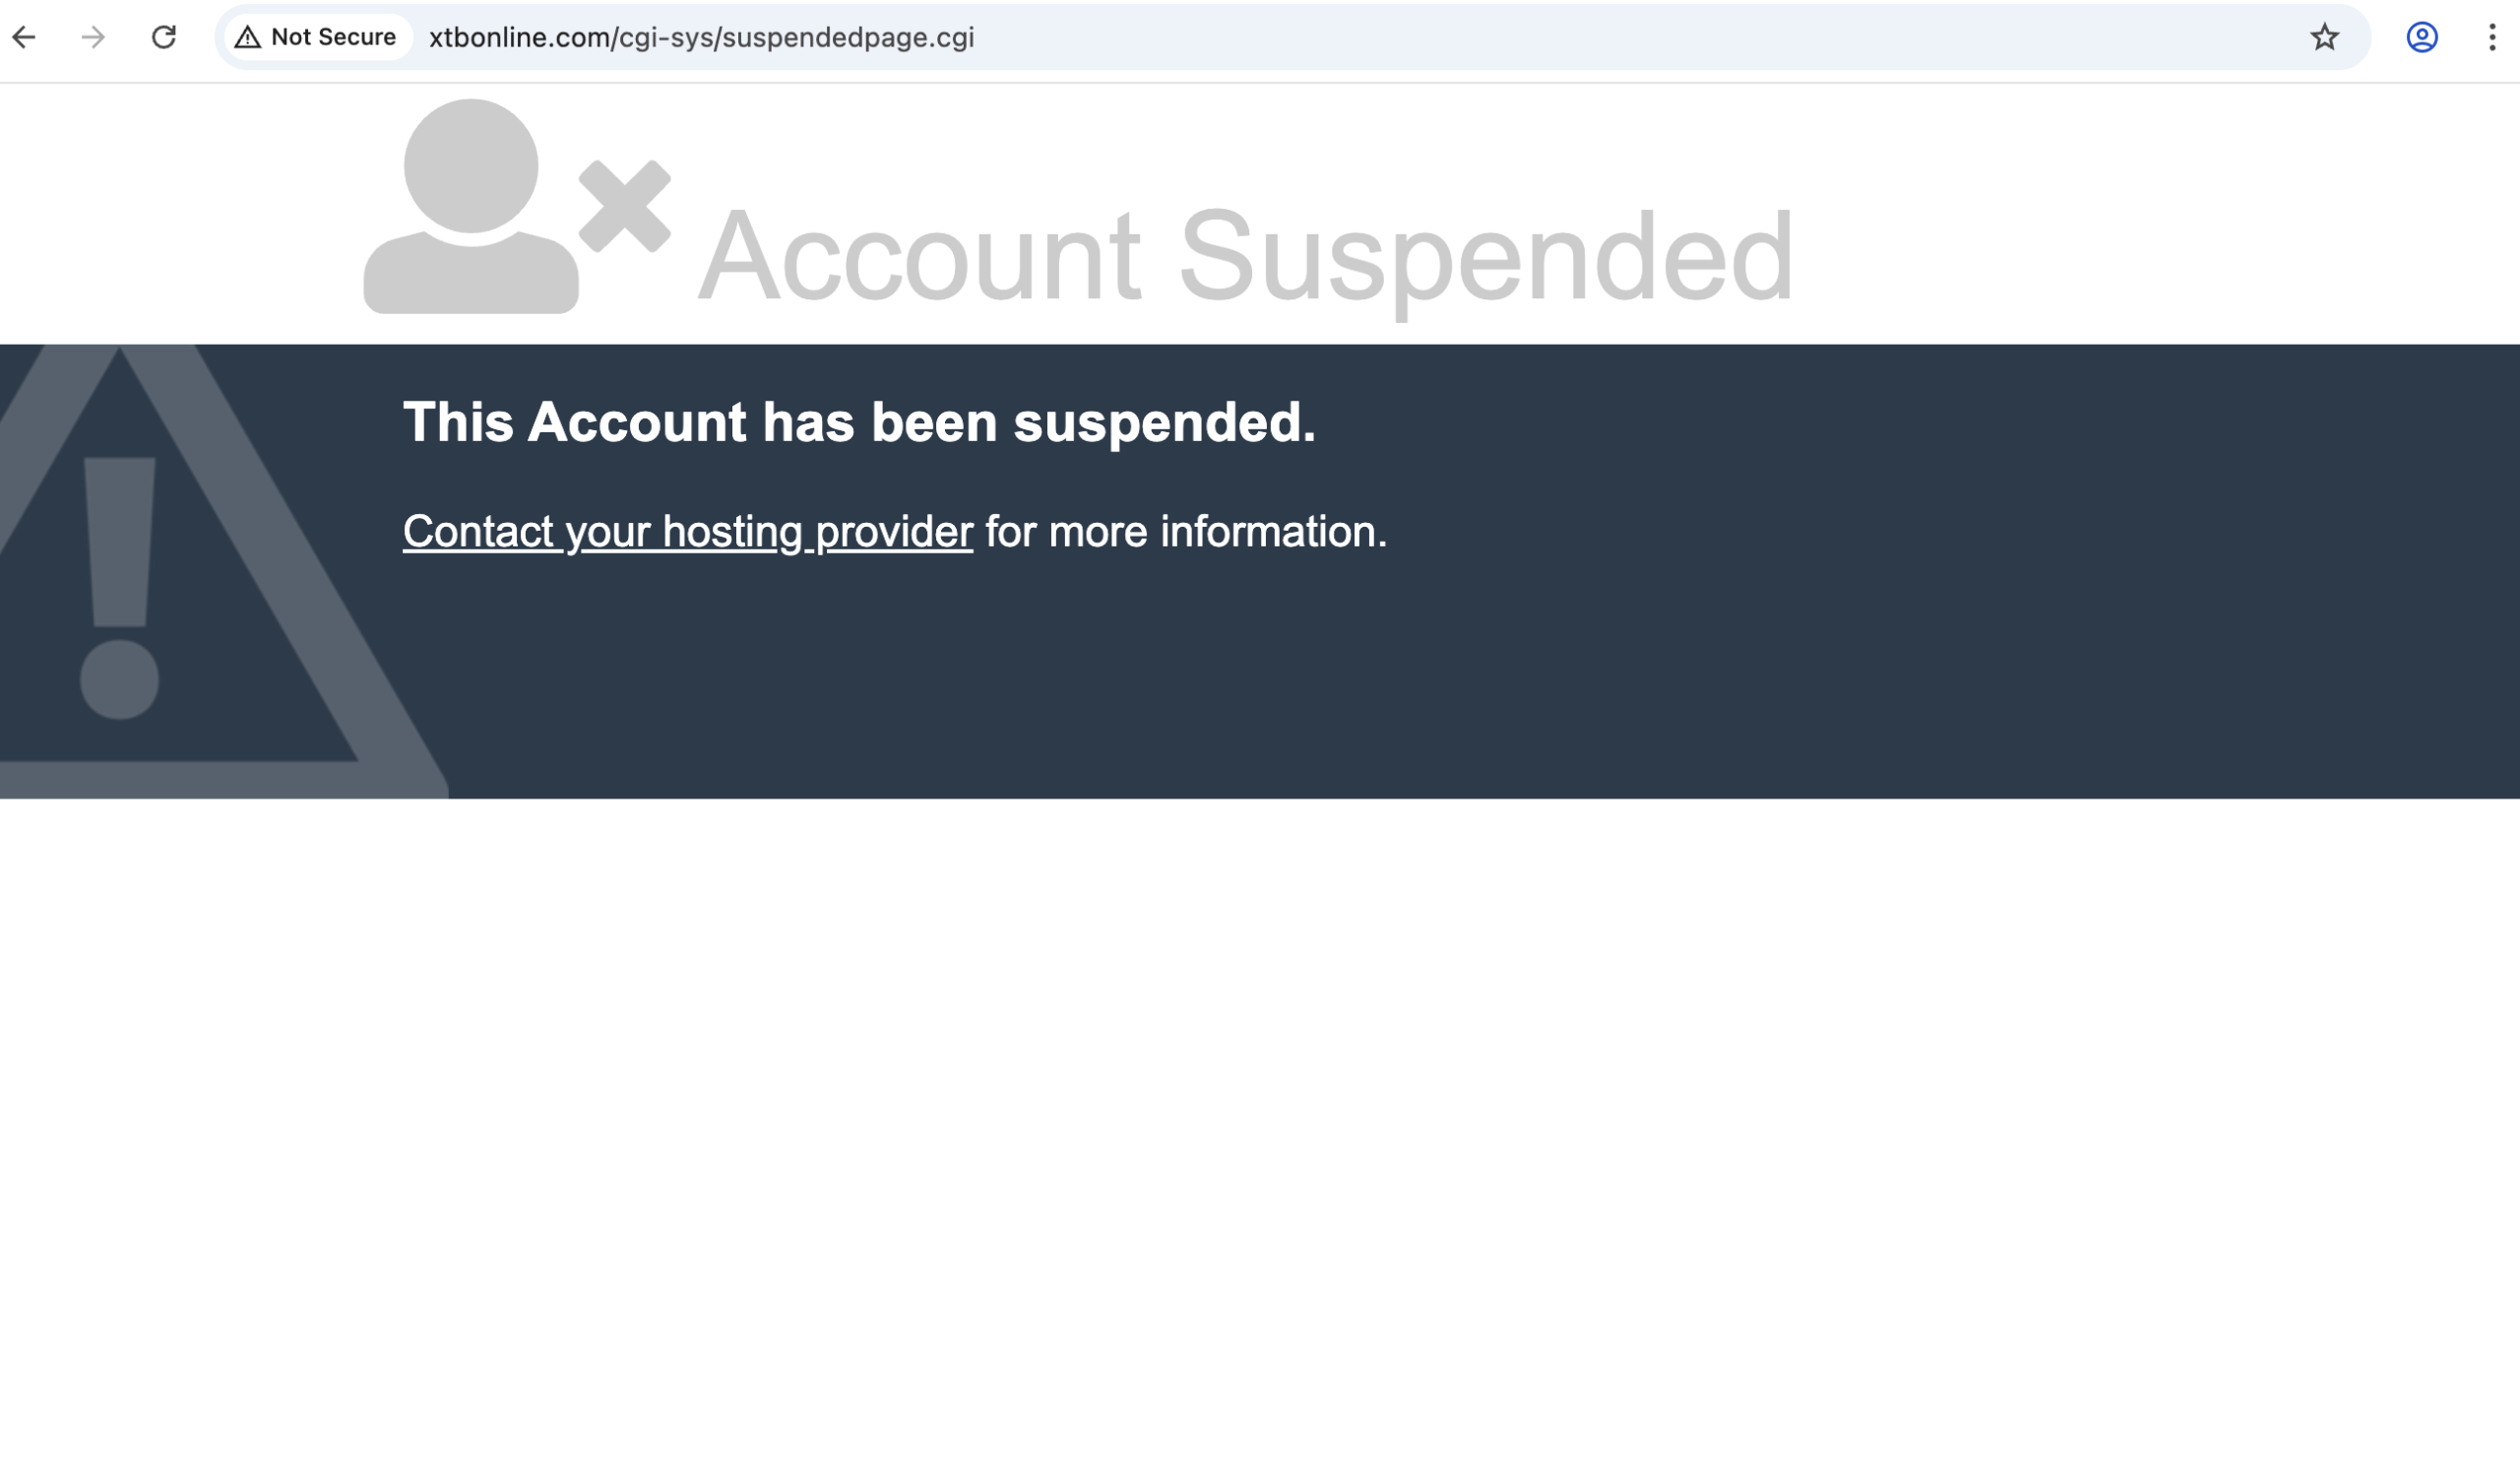This screenshot has width=2520, height=1475.
Task: Click the forward navigation arrow
Action: tap(93, 38)
